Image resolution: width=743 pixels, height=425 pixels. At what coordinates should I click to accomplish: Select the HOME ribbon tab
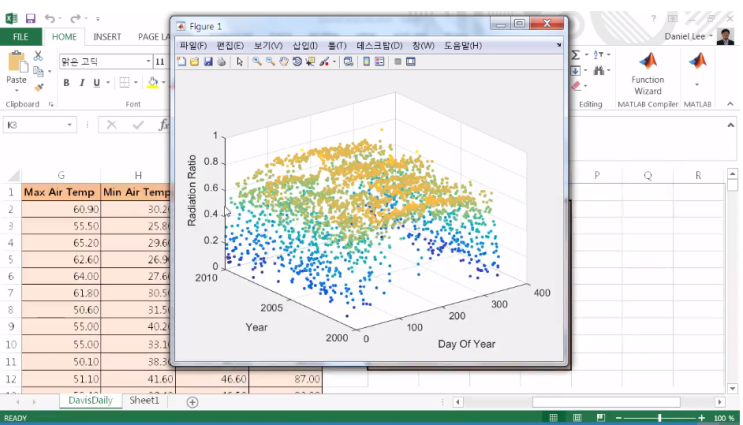64,36
